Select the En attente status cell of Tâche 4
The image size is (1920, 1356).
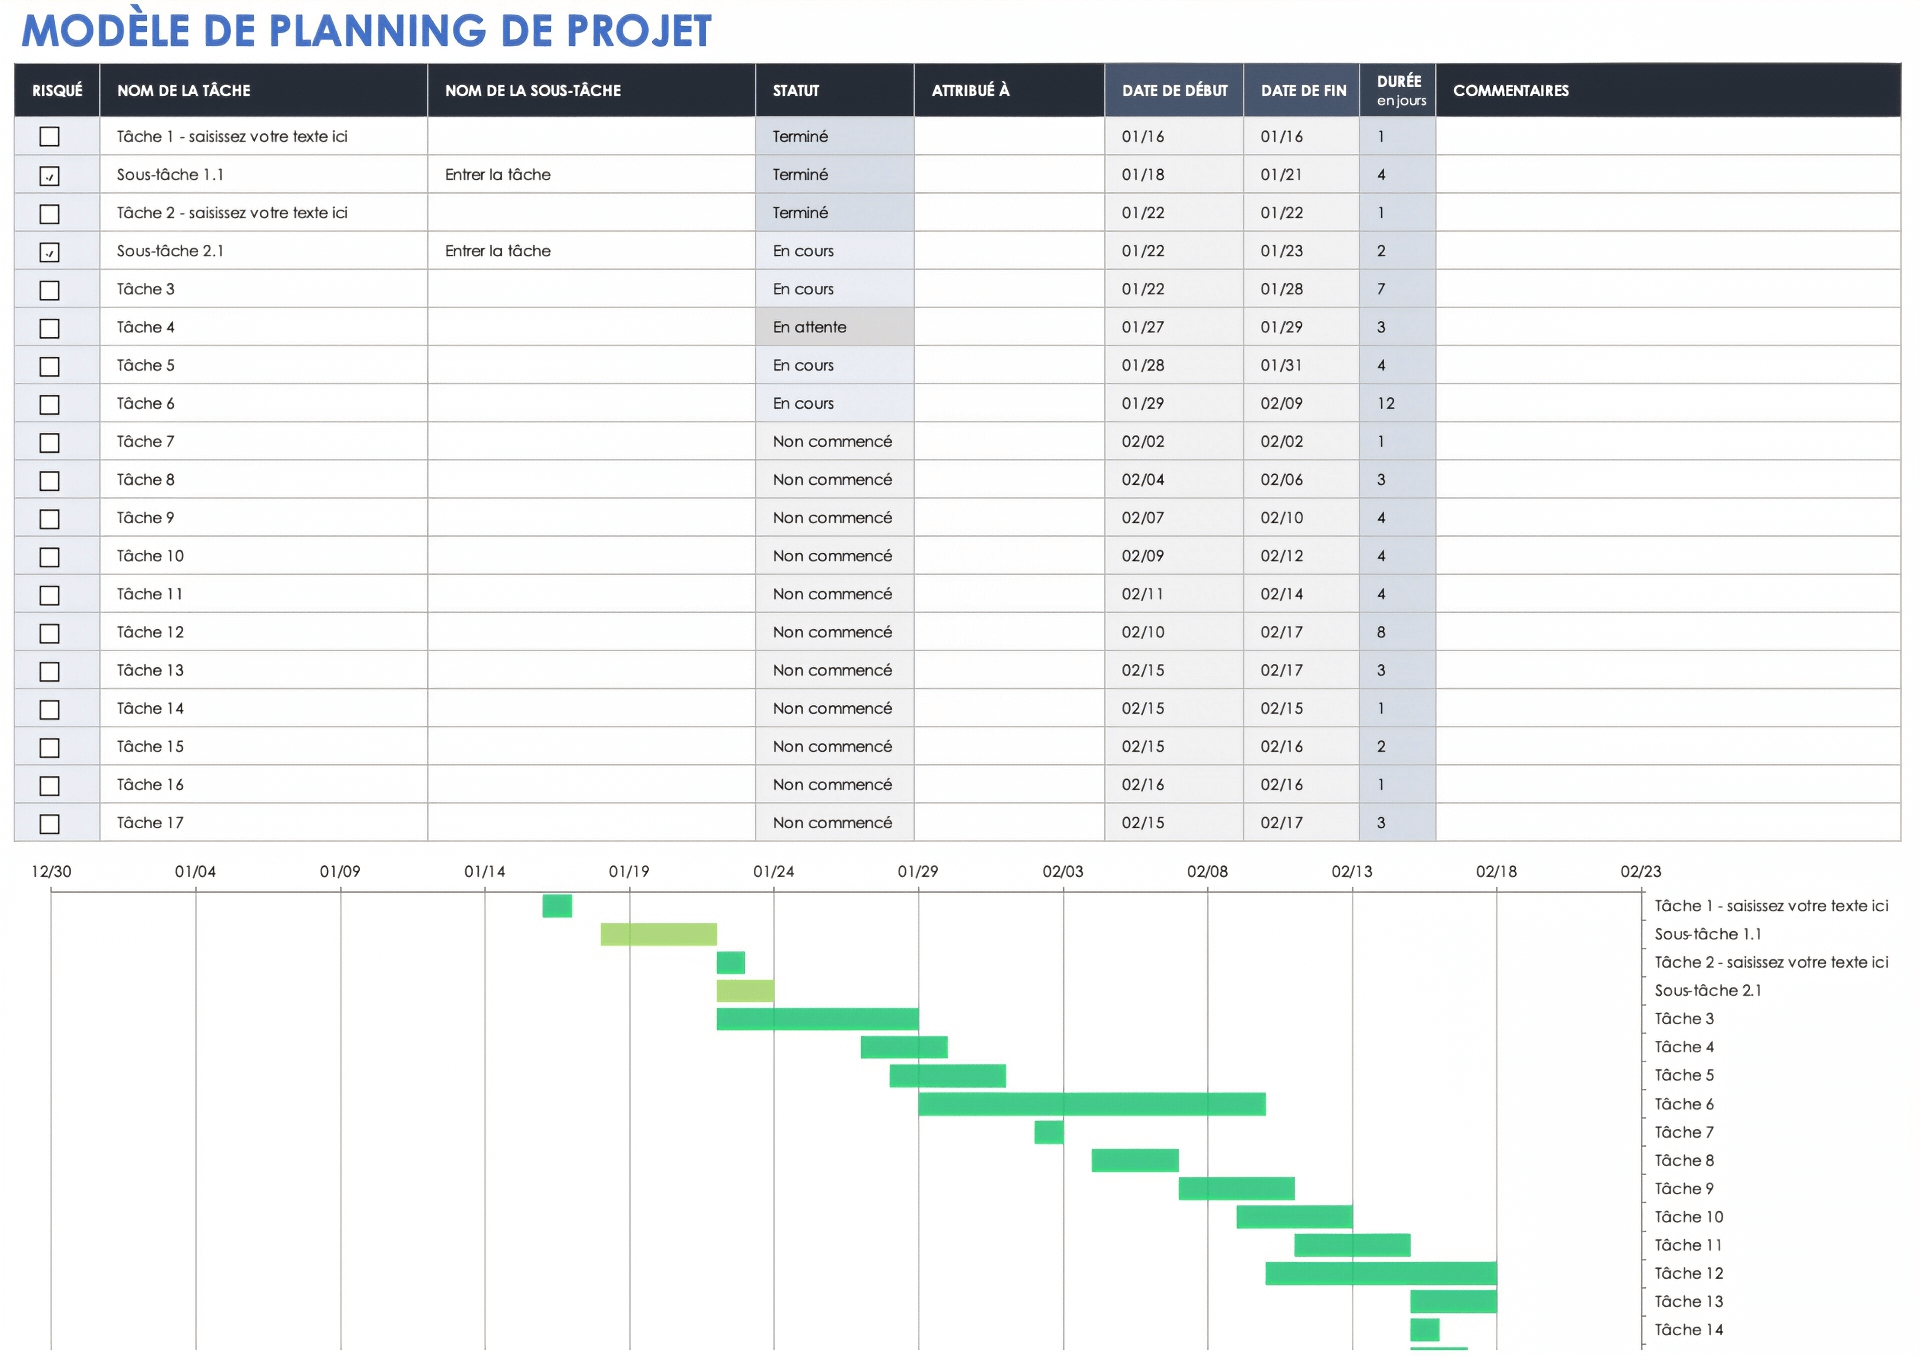click(835, 327)
